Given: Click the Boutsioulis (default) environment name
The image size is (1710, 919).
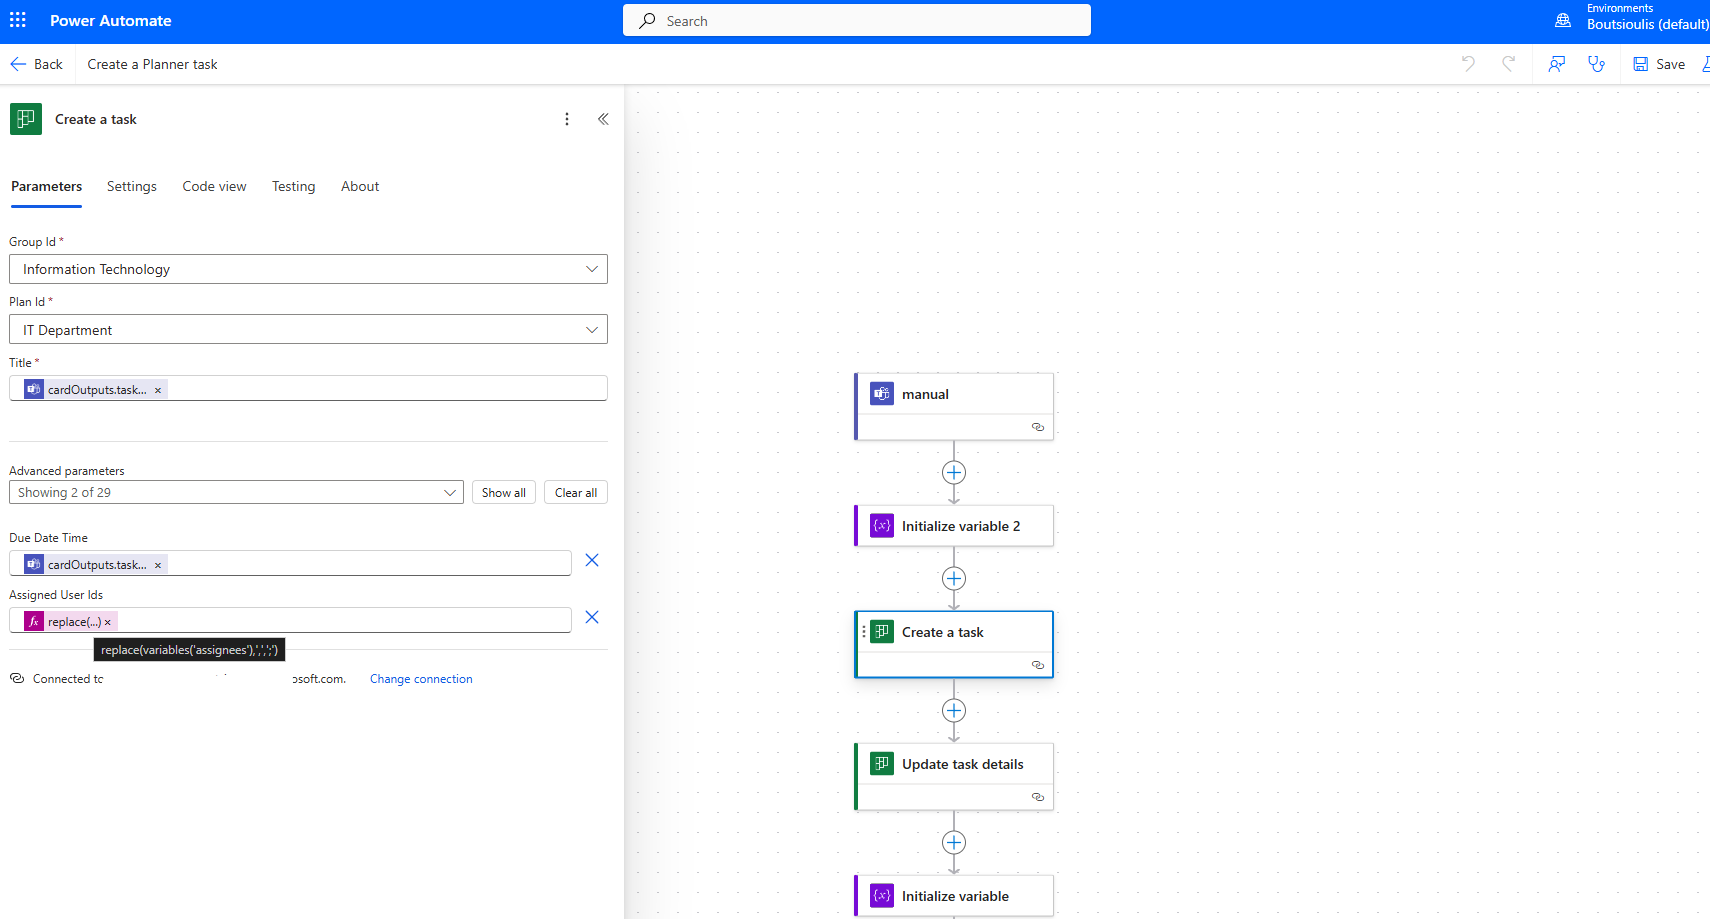Looking at the screenshot, I should (1647, 25).
